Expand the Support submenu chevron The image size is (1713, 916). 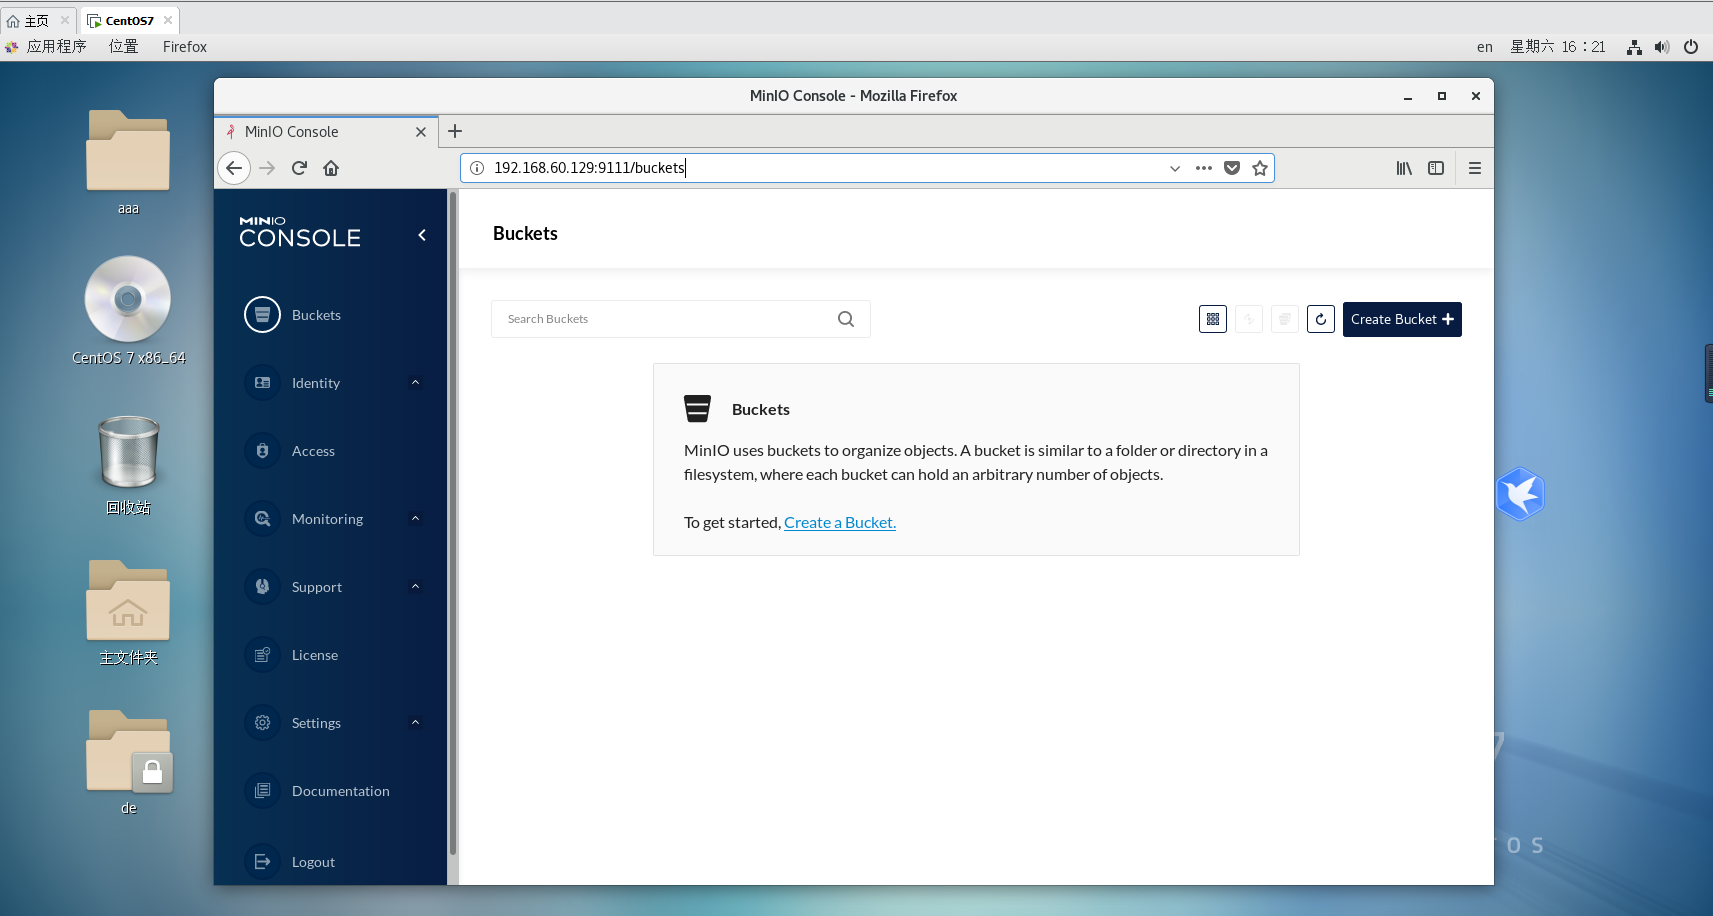[415, 586]
